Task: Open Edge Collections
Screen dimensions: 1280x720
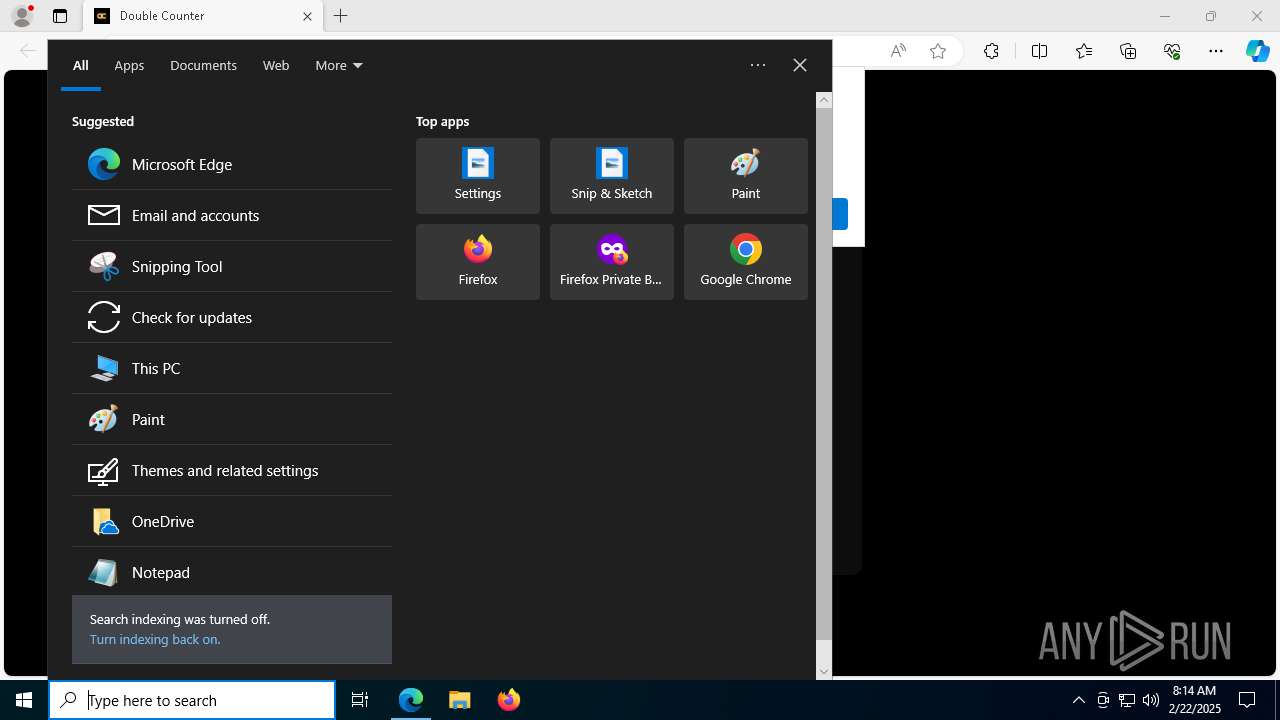Action: coord(1128,51)
